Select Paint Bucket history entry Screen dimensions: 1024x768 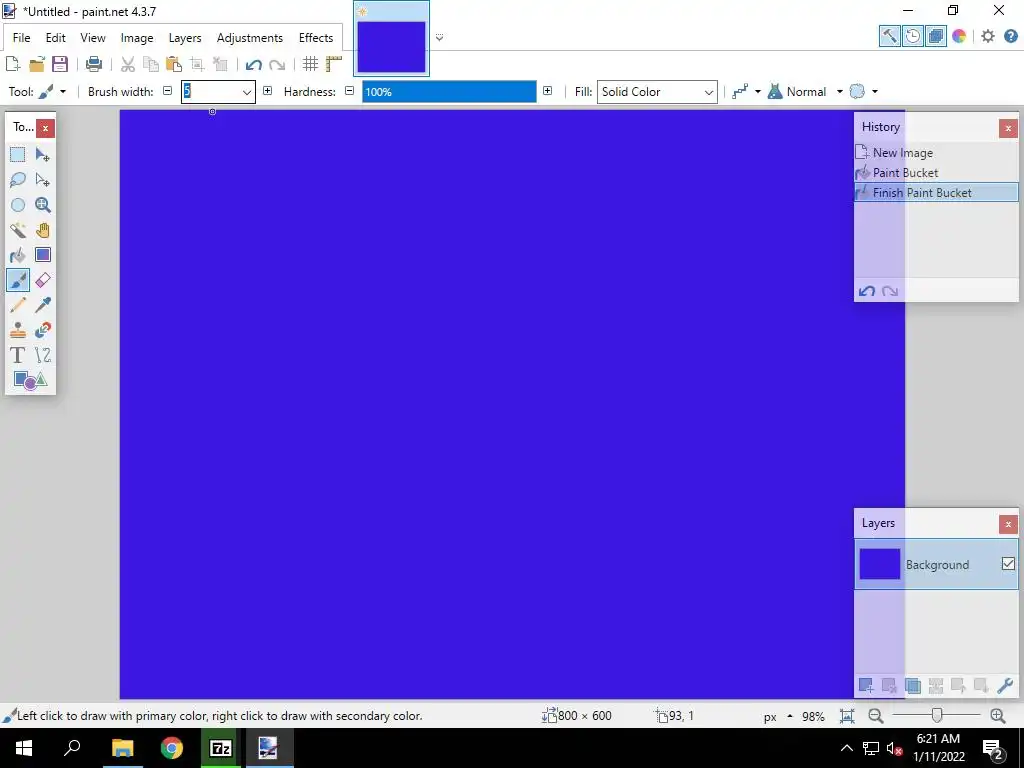coord(936,173)
